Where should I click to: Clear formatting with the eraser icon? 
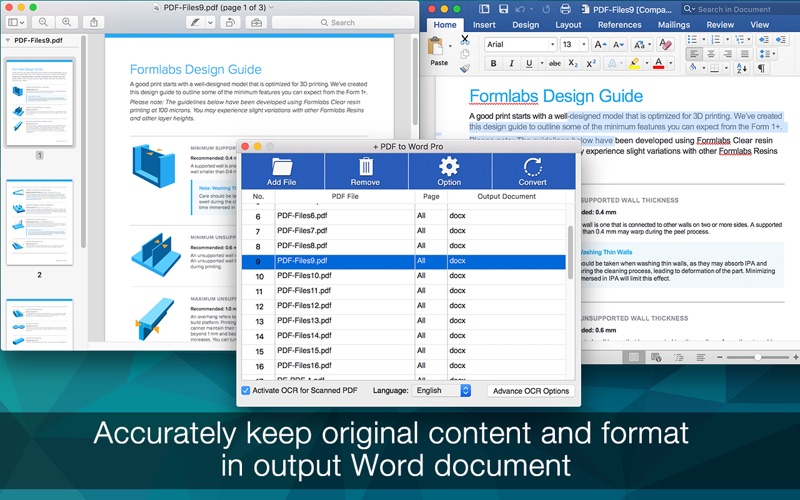(x=665, y=44)
